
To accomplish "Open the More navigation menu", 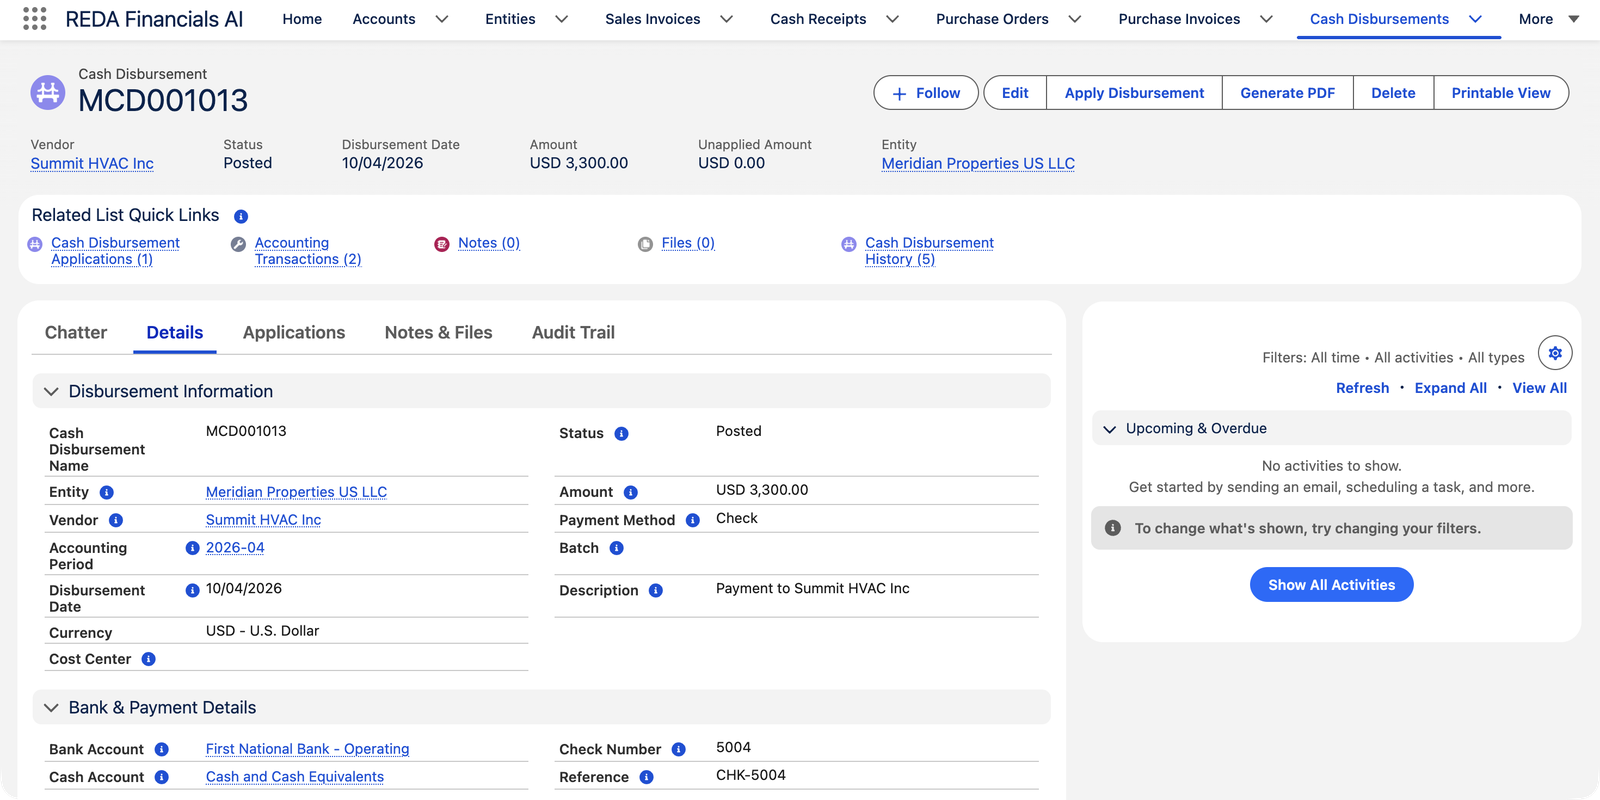I will (1549, 19).
